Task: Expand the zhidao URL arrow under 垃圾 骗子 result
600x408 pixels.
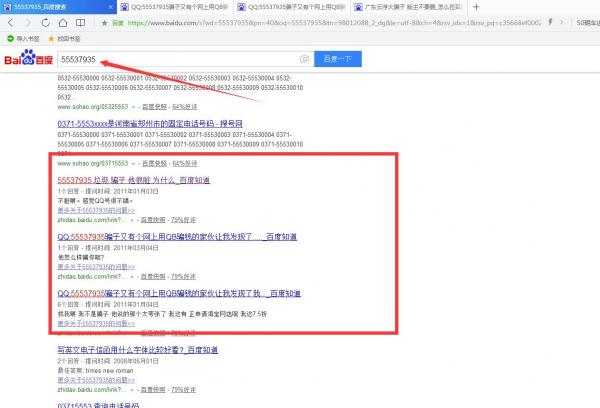Action: click(x=132, y=220)
